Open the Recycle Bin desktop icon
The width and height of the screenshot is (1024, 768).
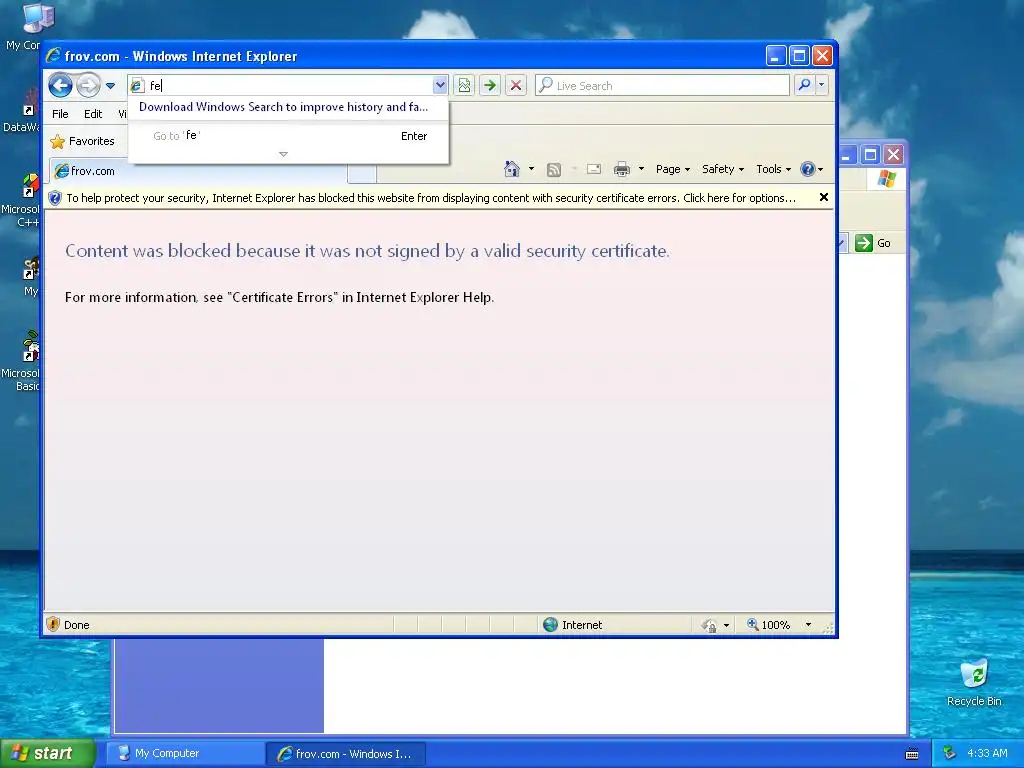tap(974, 683)
